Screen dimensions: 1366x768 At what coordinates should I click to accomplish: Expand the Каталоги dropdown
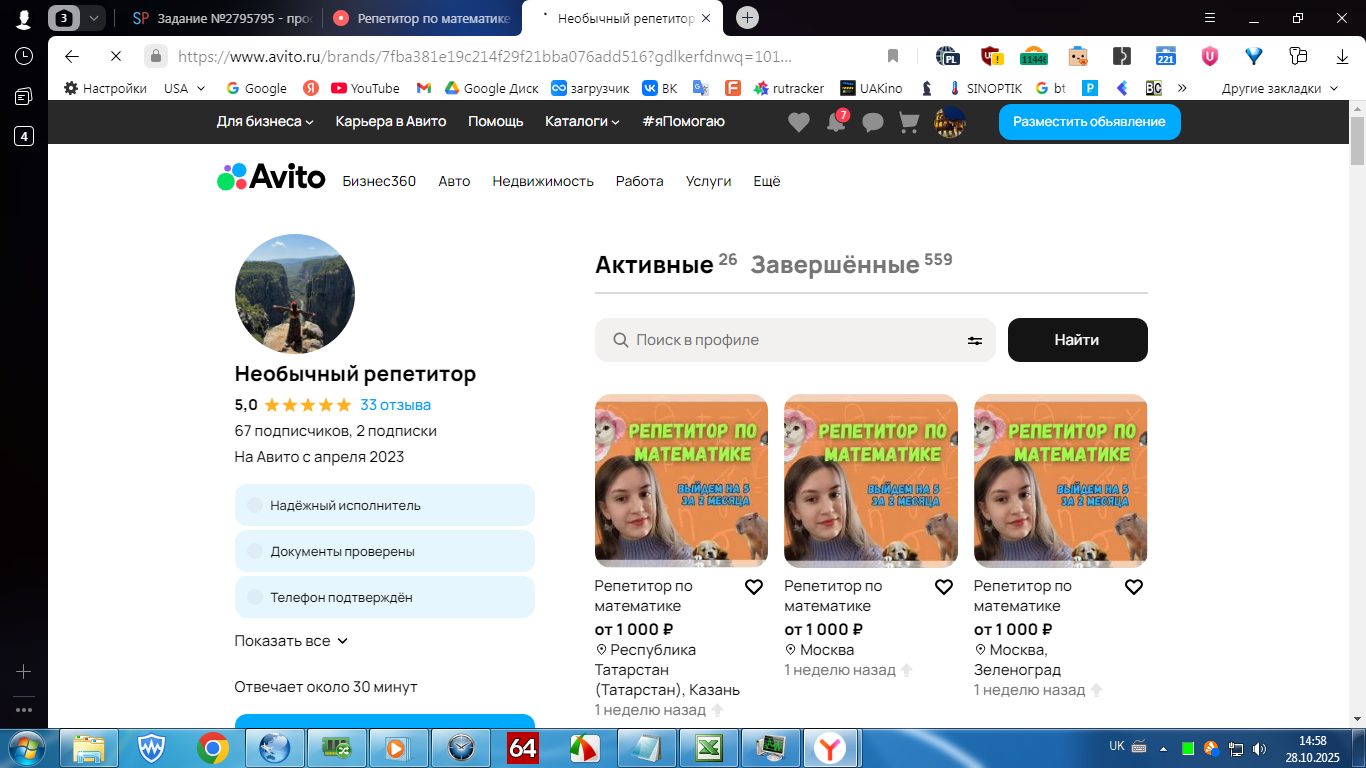pos(582,121)
